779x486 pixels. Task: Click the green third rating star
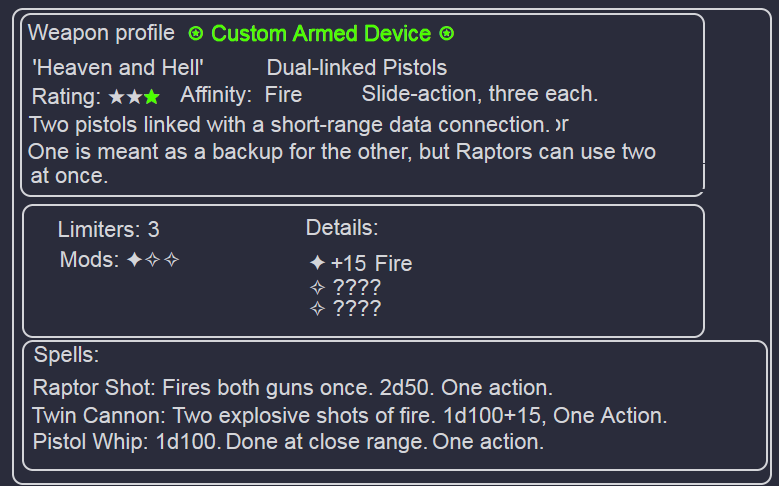[152, 97]
